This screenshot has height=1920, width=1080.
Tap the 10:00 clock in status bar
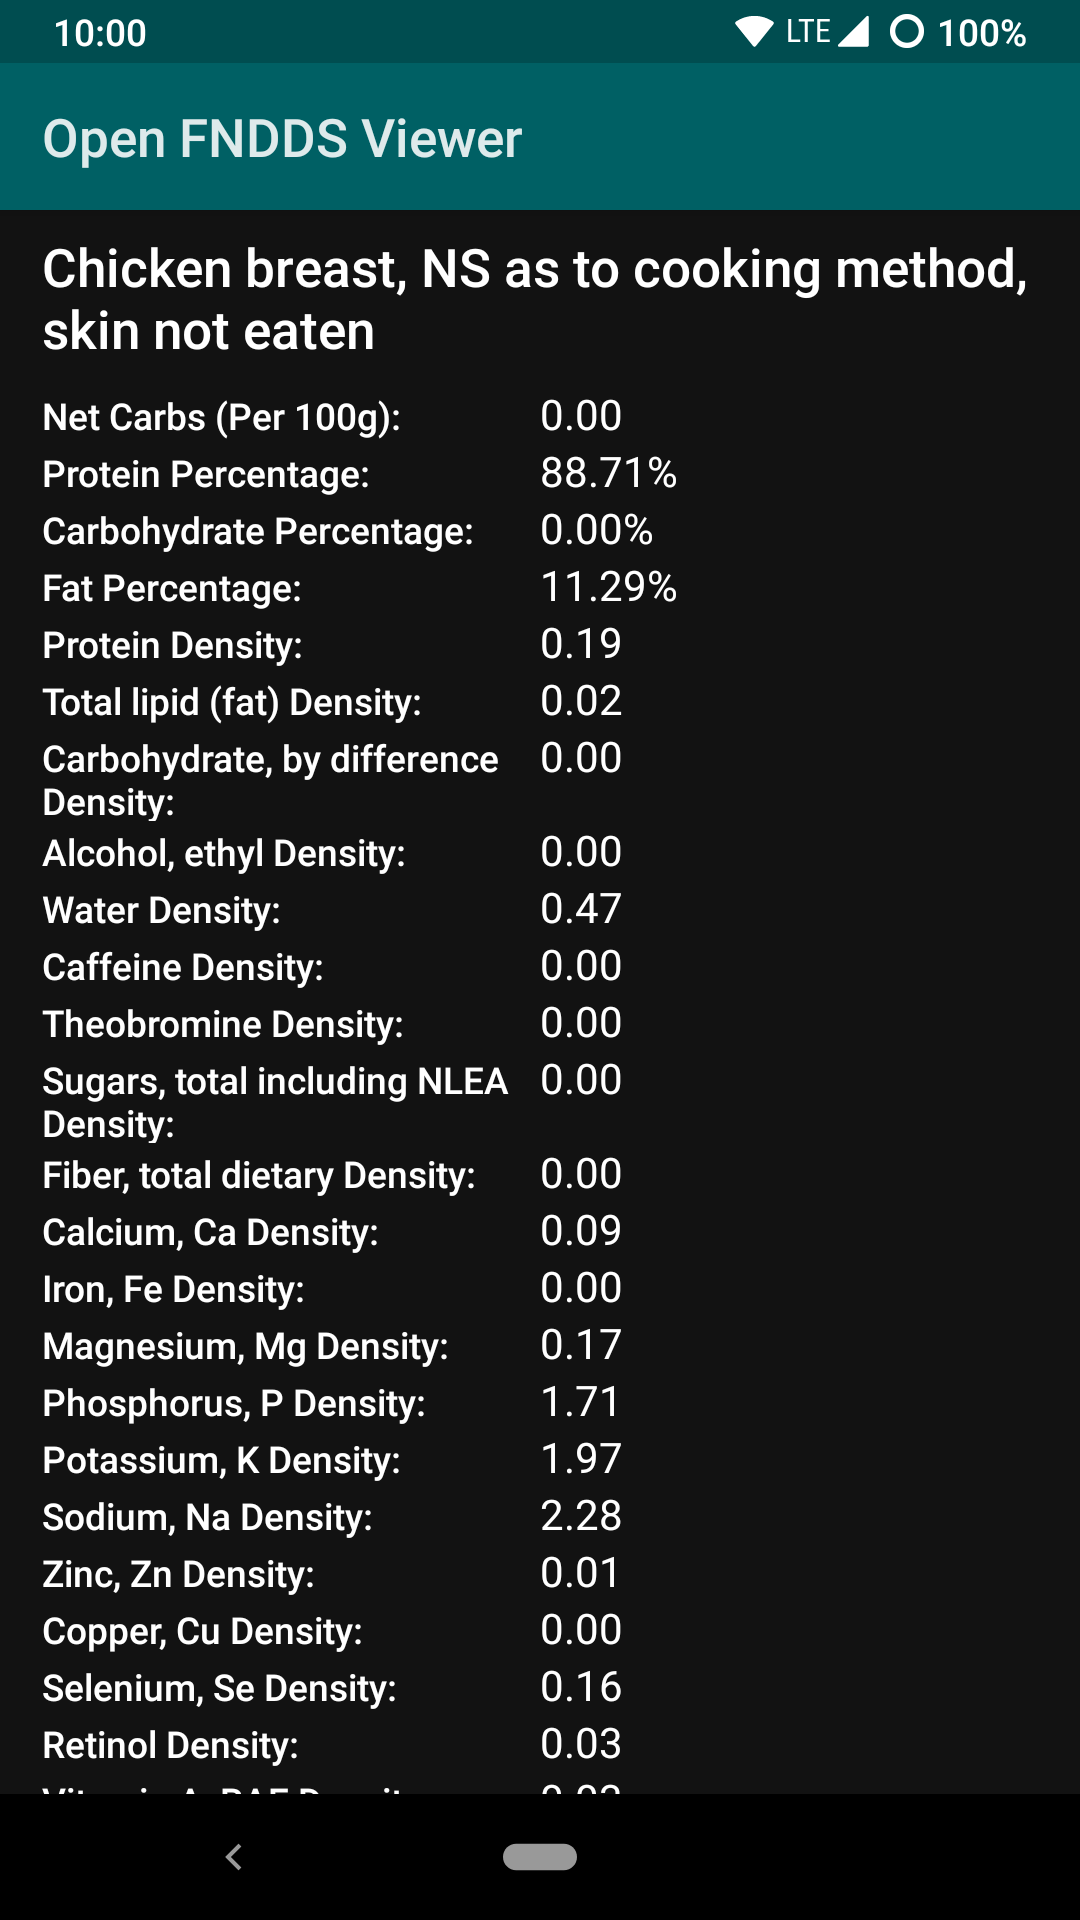(100, 33)
